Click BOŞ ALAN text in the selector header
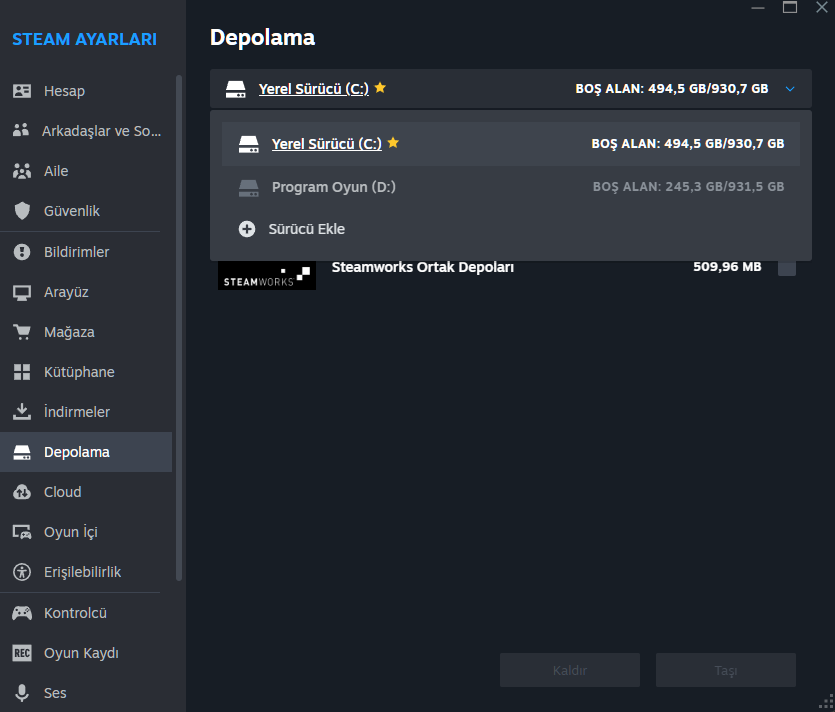835x712 pixels. [672, 89]
